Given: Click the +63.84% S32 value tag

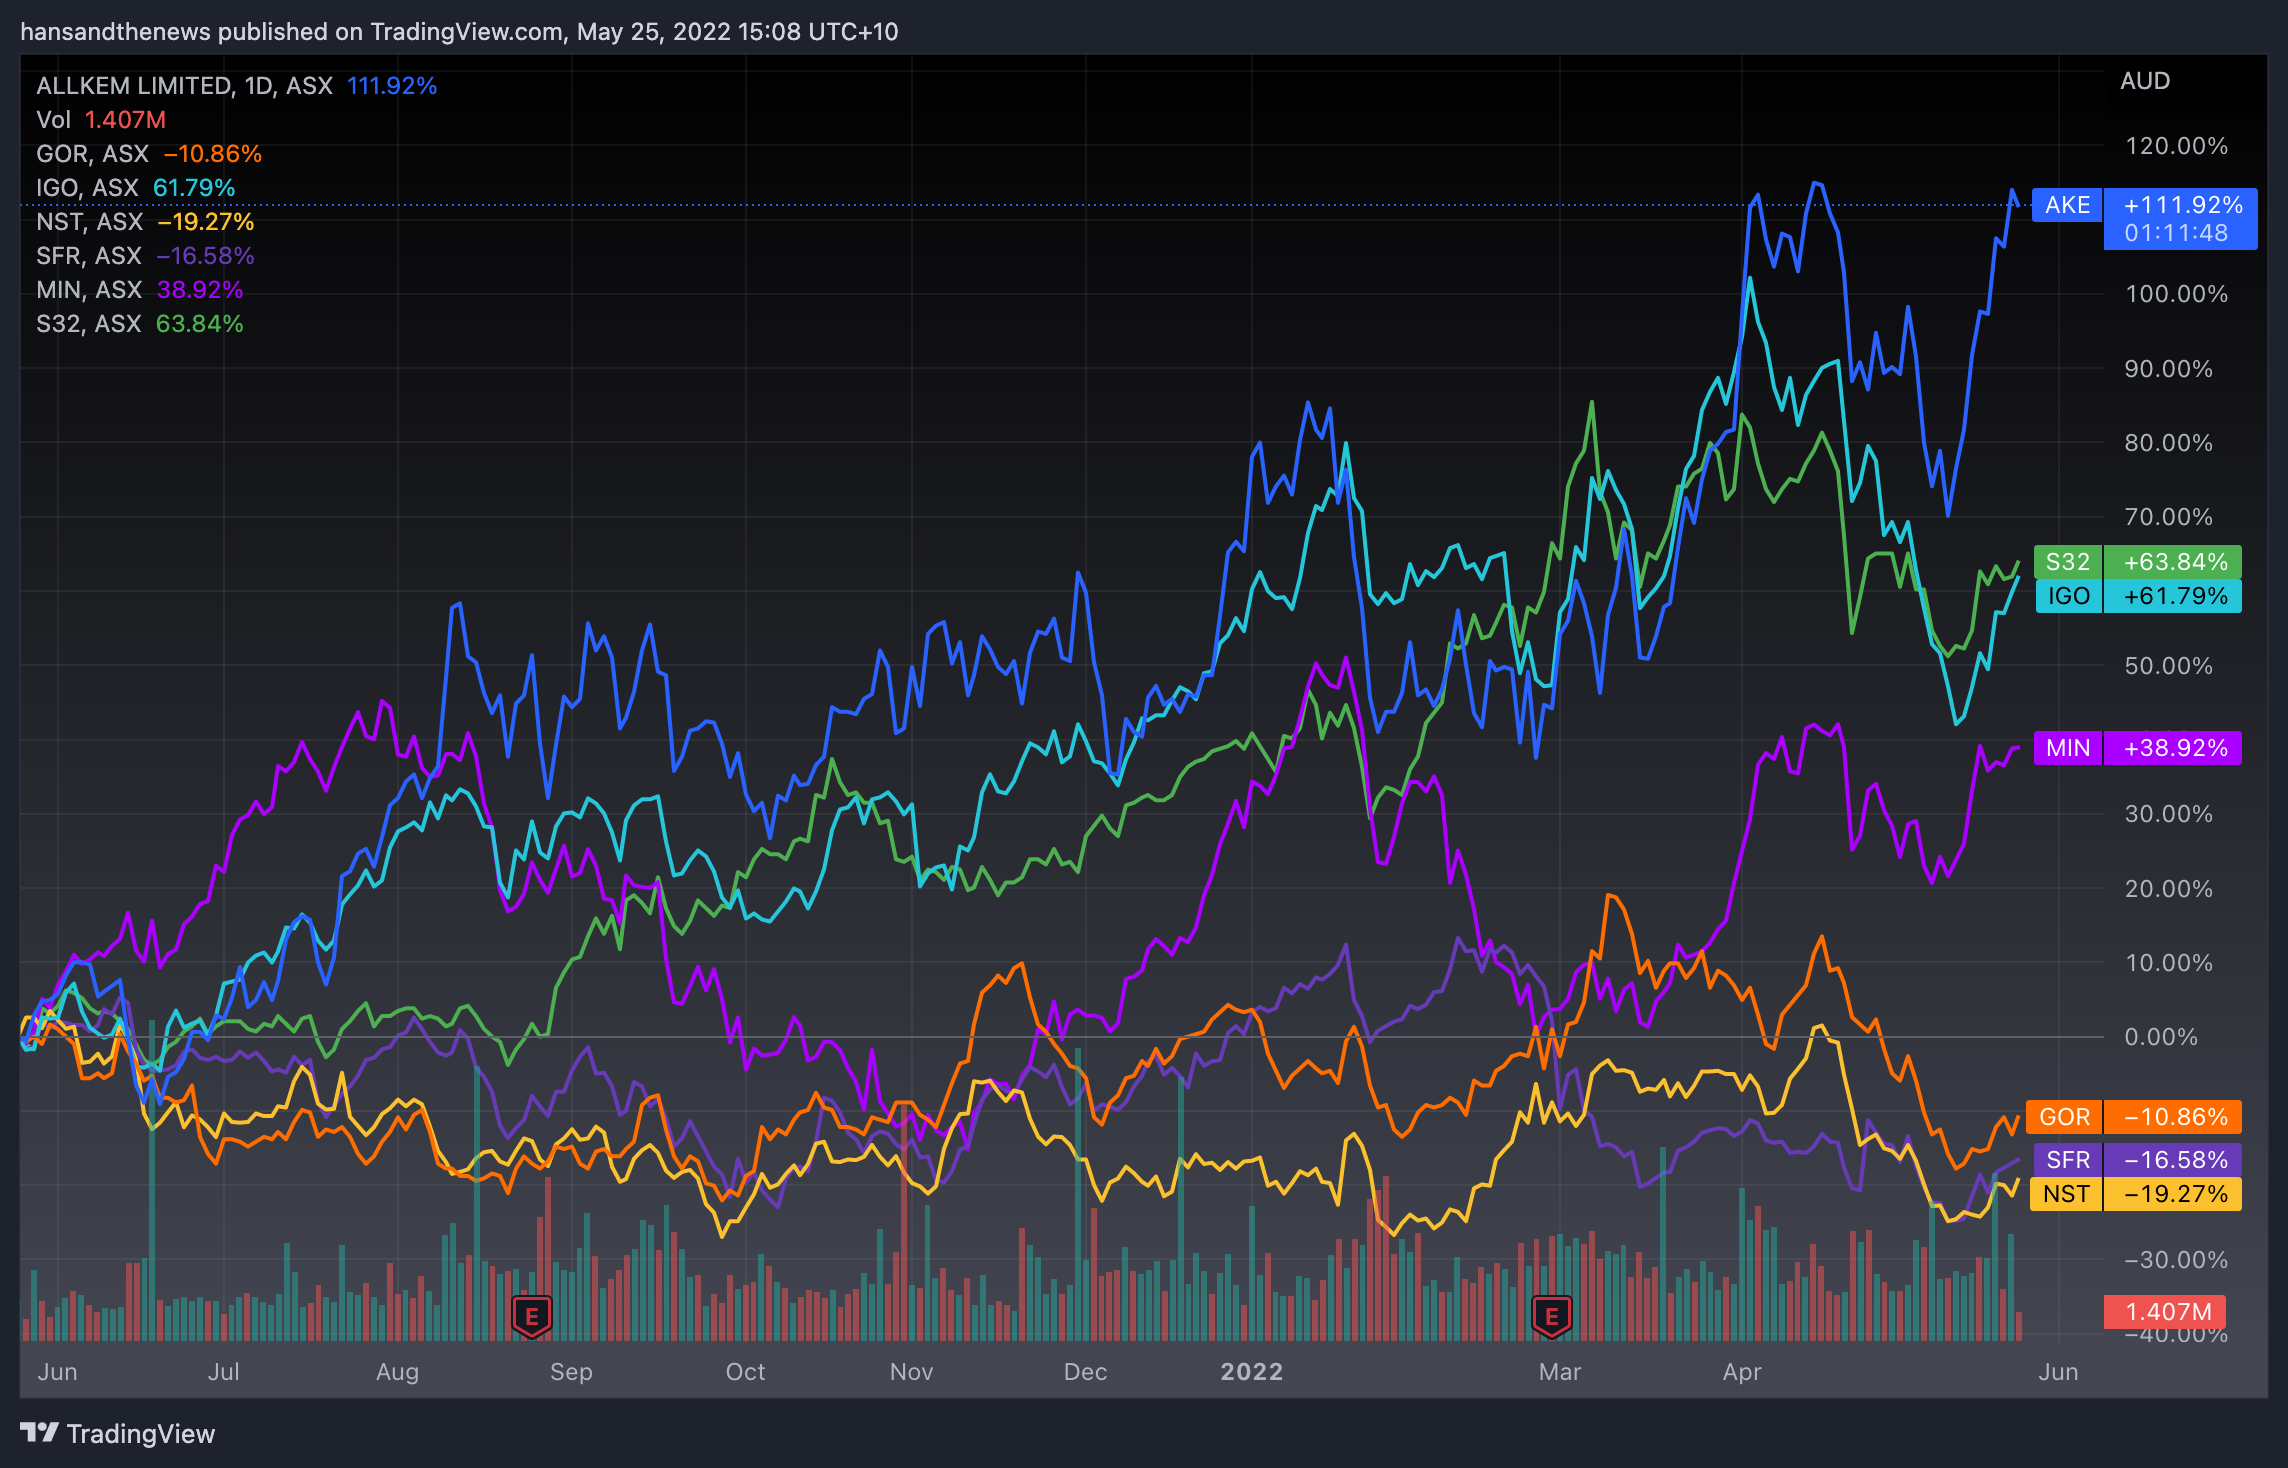Looking at the screenshot, I should click(2173, 562).
